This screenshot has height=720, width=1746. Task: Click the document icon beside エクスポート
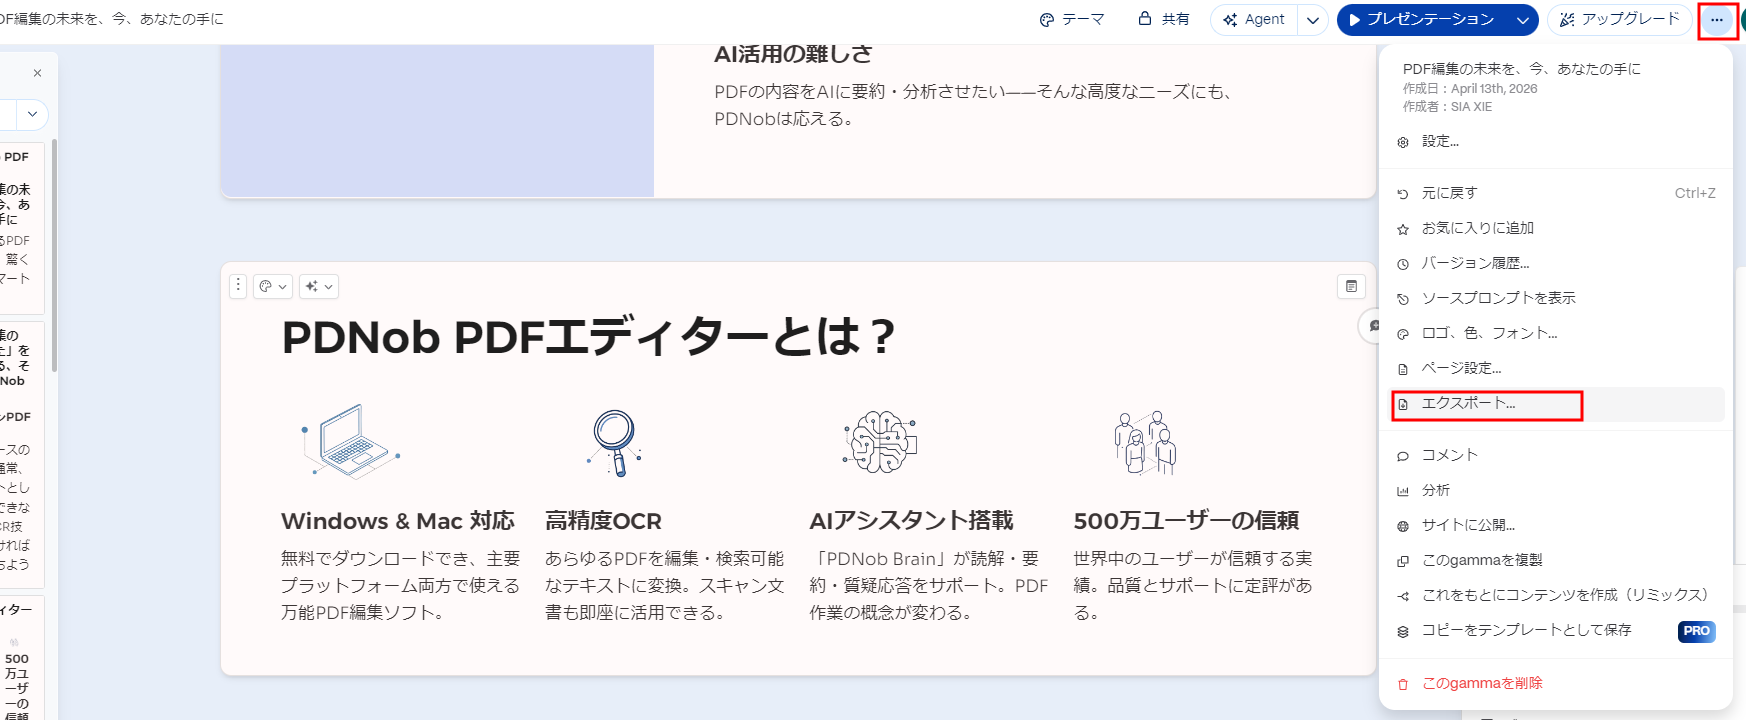1403,405
